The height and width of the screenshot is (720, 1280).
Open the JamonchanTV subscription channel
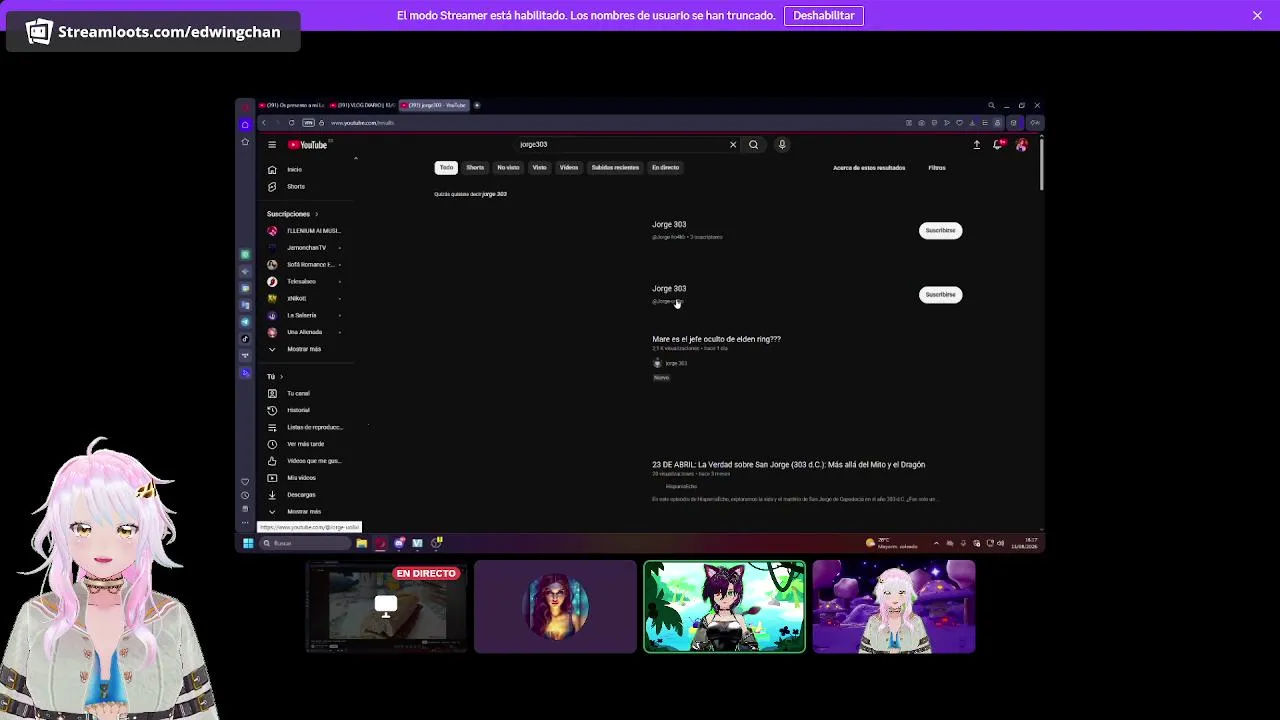click(x=305, y=248)
